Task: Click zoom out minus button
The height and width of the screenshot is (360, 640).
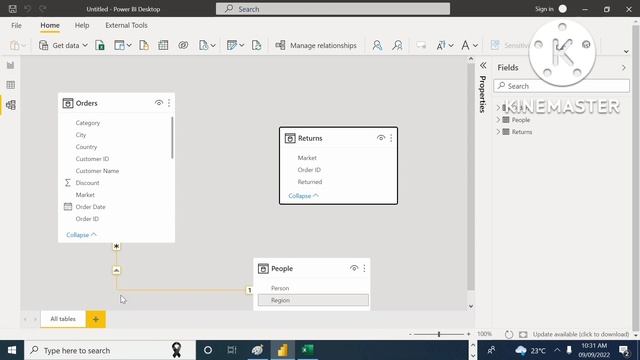Action: 410,334
